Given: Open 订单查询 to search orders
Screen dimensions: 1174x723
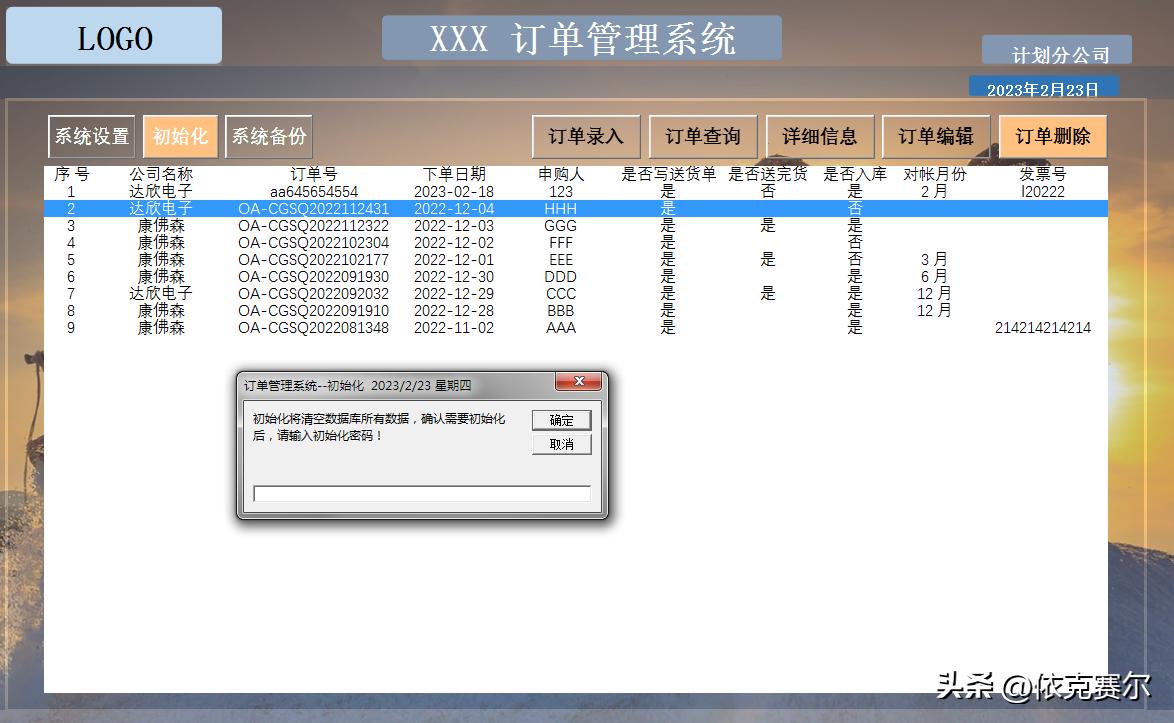Looking at the screenshot, I should pyautogui.click(x=703, y=136).
